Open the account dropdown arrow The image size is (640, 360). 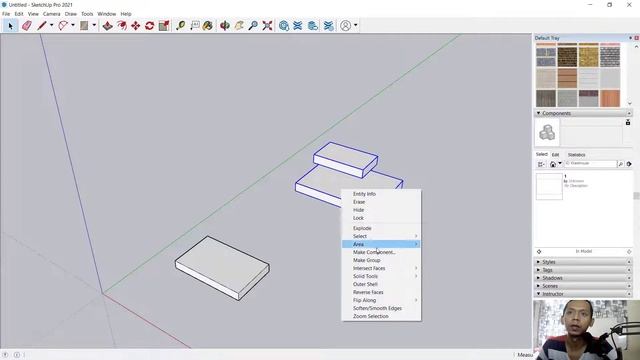click(356, 25)
